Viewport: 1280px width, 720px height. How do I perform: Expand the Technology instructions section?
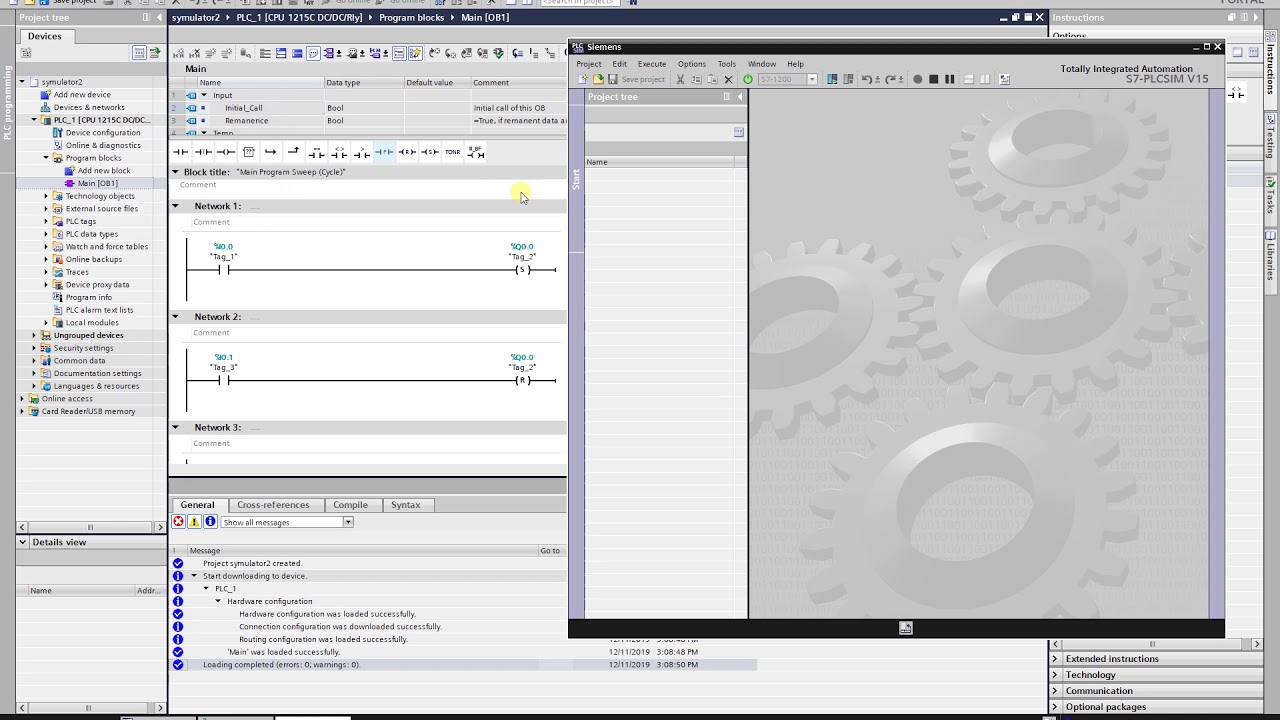coord(1055,675)
